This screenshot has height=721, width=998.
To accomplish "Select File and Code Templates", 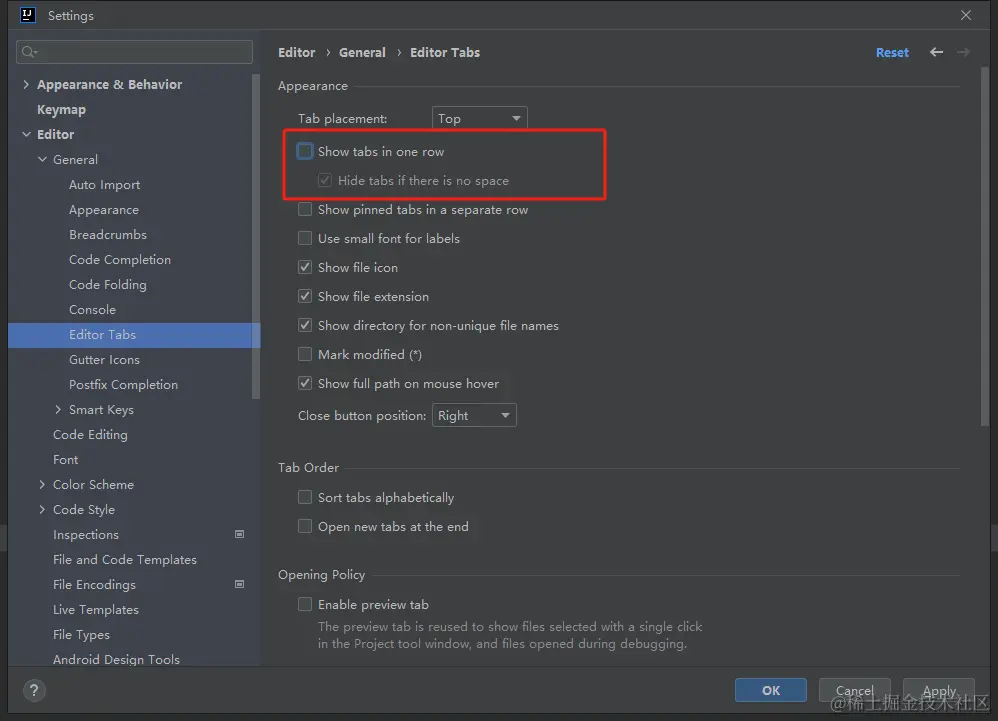I will pos(125,559).
